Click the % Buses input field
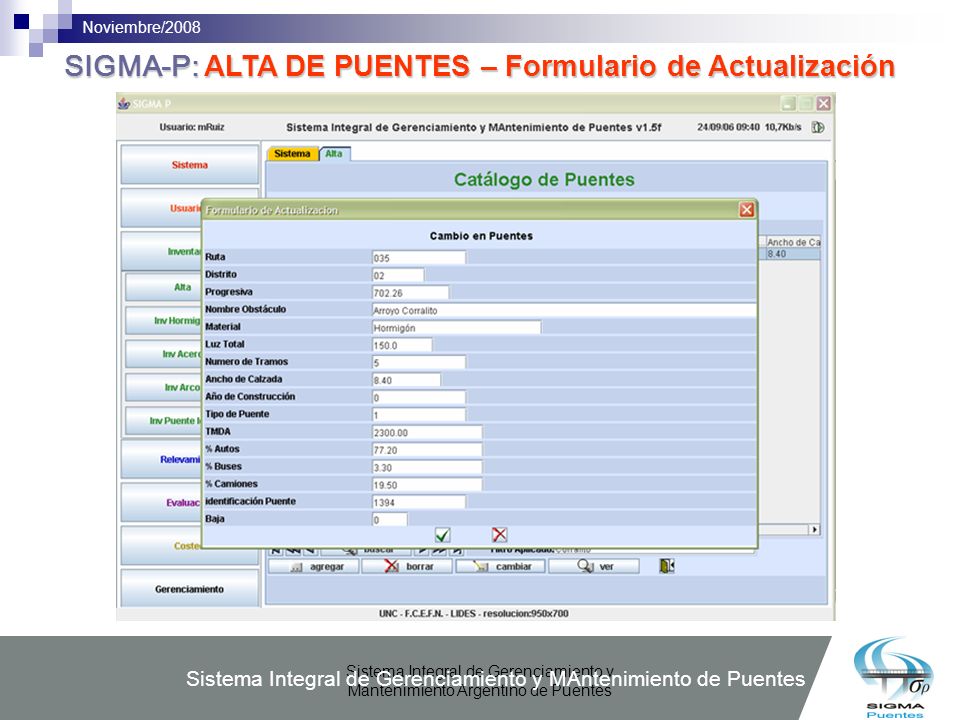 (x=427, y=467)
